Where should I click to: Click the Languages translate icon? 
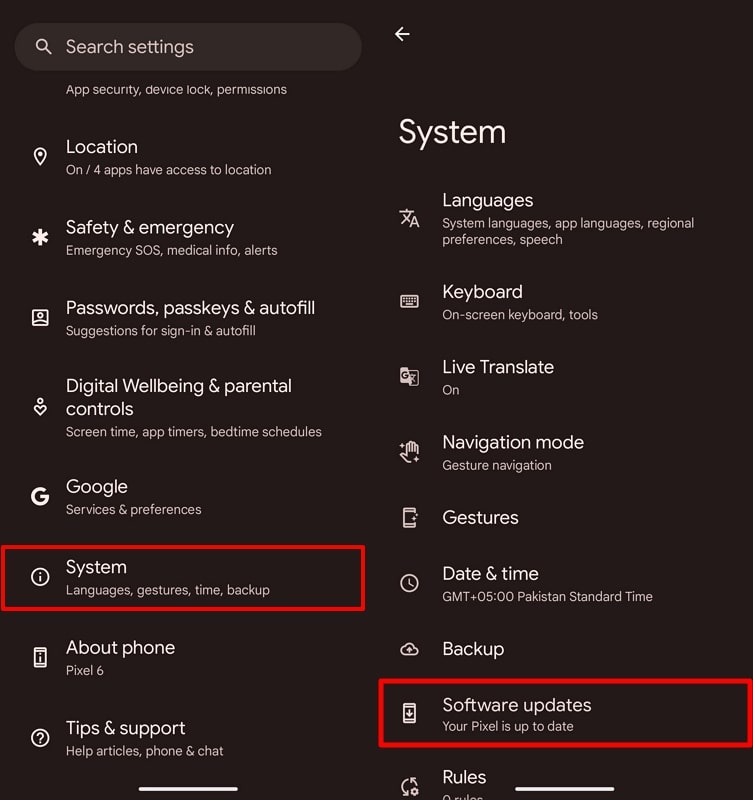click(409, 218)
